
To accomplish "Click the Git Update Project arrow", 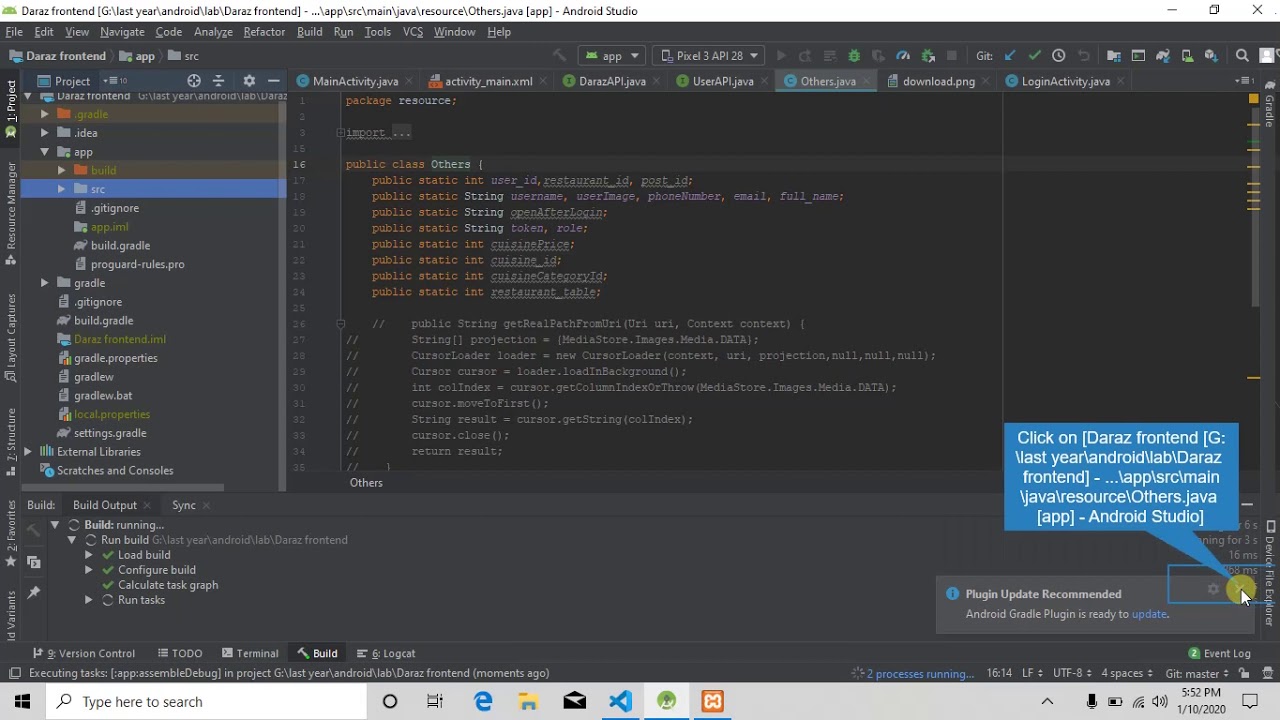I will [x=1010, y=56].
